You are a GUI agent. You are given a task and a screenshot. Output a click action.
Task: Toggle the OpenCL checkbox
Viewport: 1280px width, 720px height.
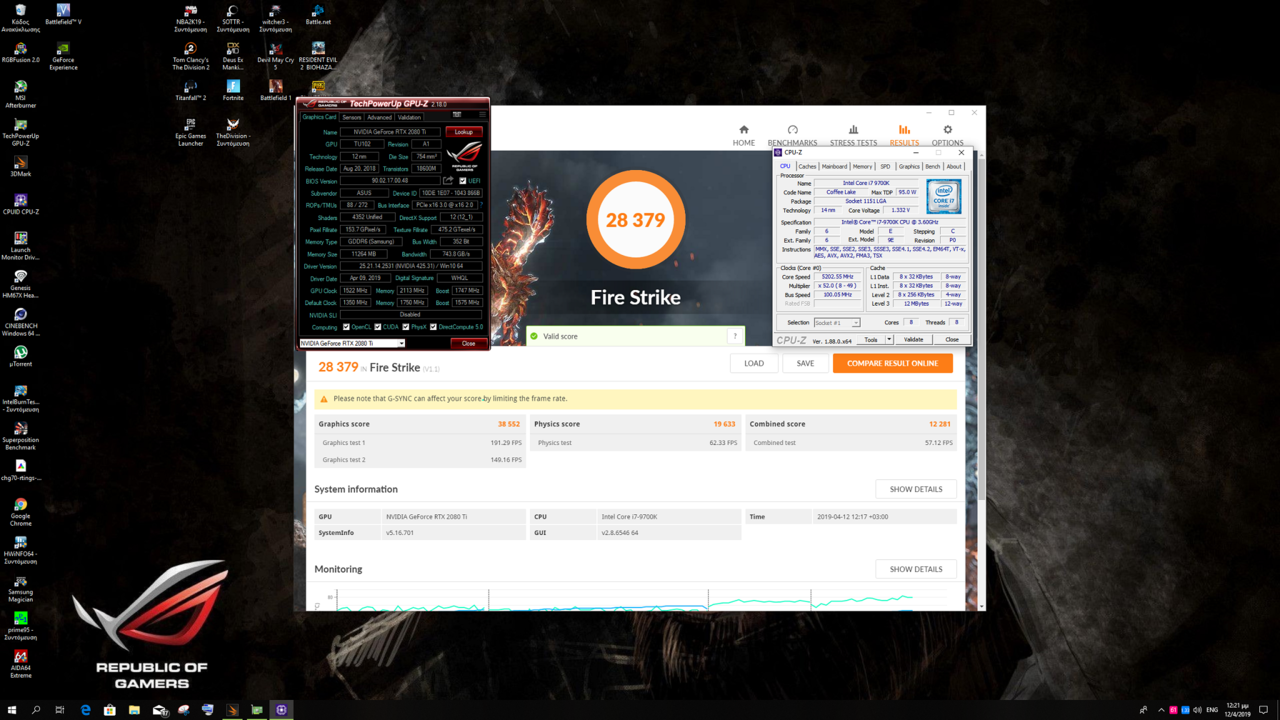346,327
